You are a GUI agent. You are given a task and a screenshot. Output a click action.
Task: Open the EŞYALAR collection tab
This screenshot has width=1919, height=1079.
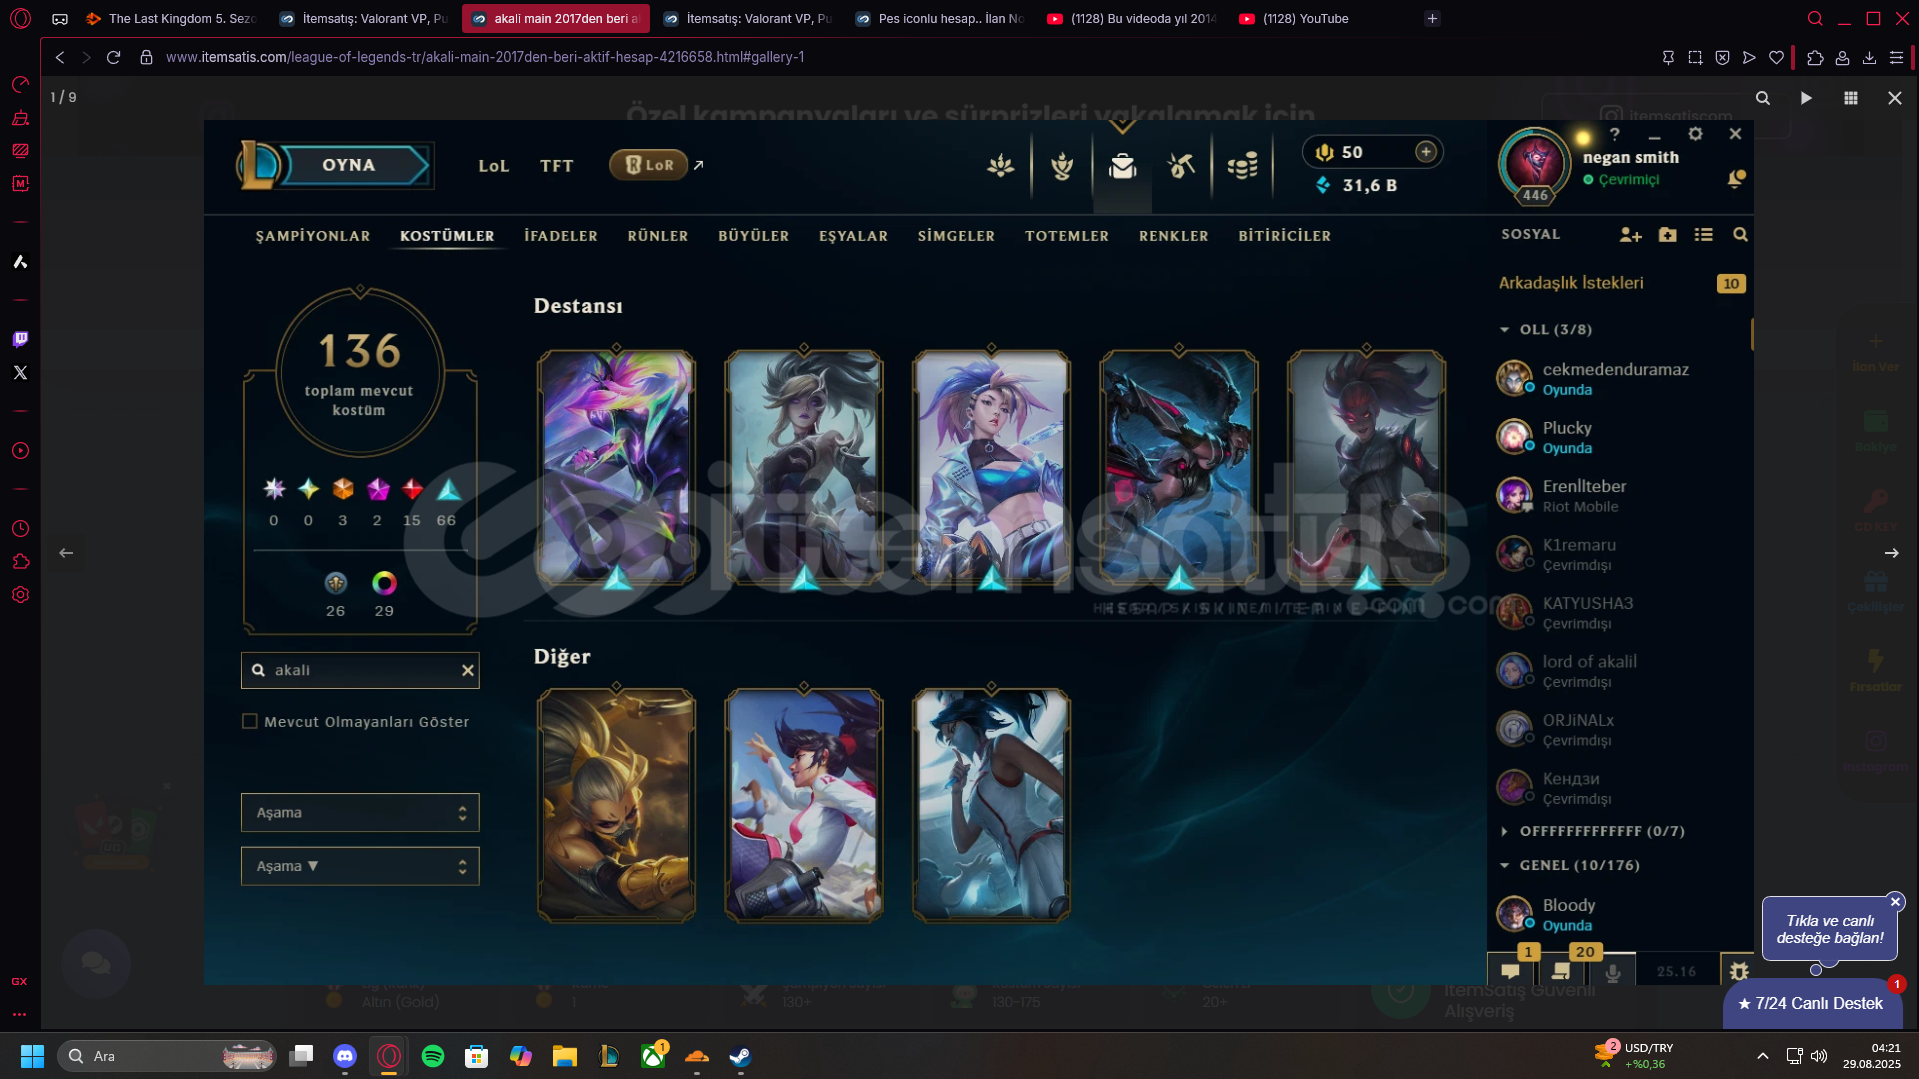853,236
